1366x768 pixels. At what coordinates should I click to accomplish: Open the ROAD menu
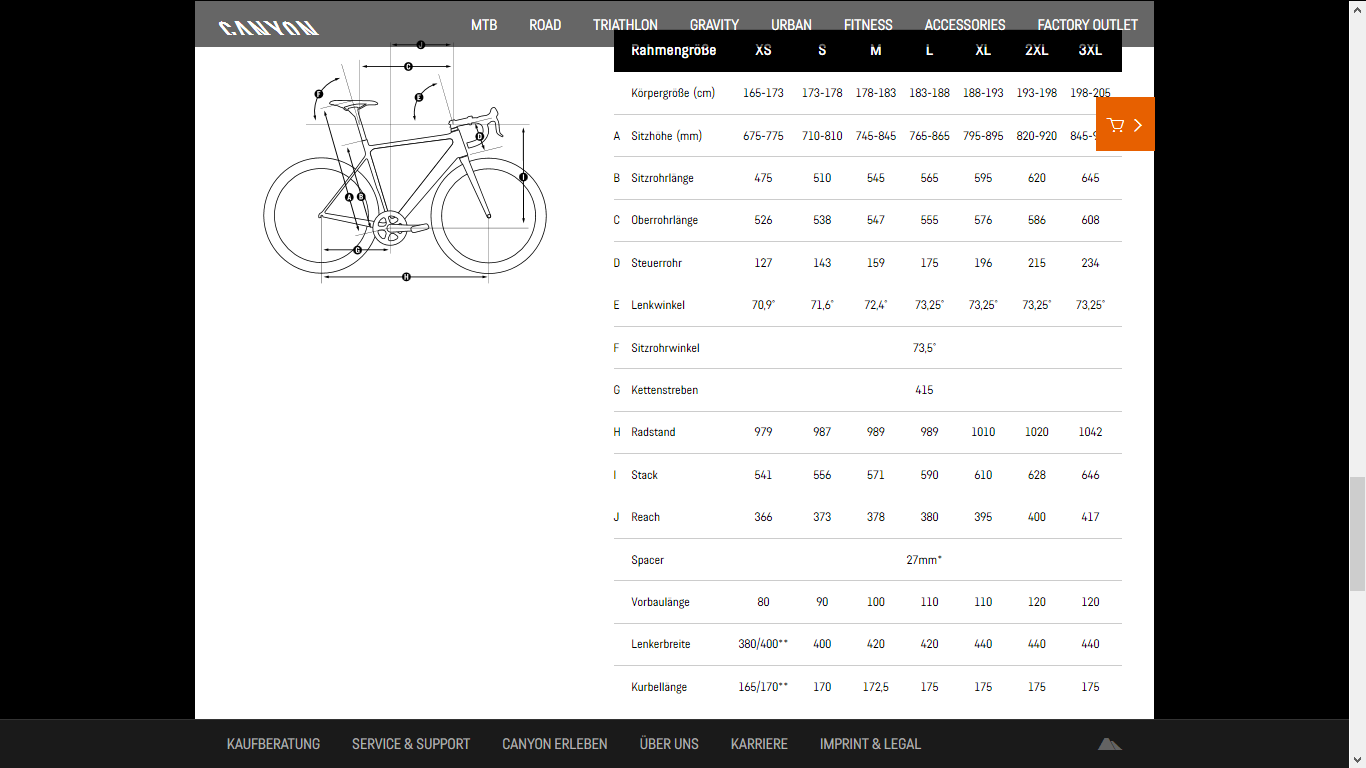click(x=545, y=25)
